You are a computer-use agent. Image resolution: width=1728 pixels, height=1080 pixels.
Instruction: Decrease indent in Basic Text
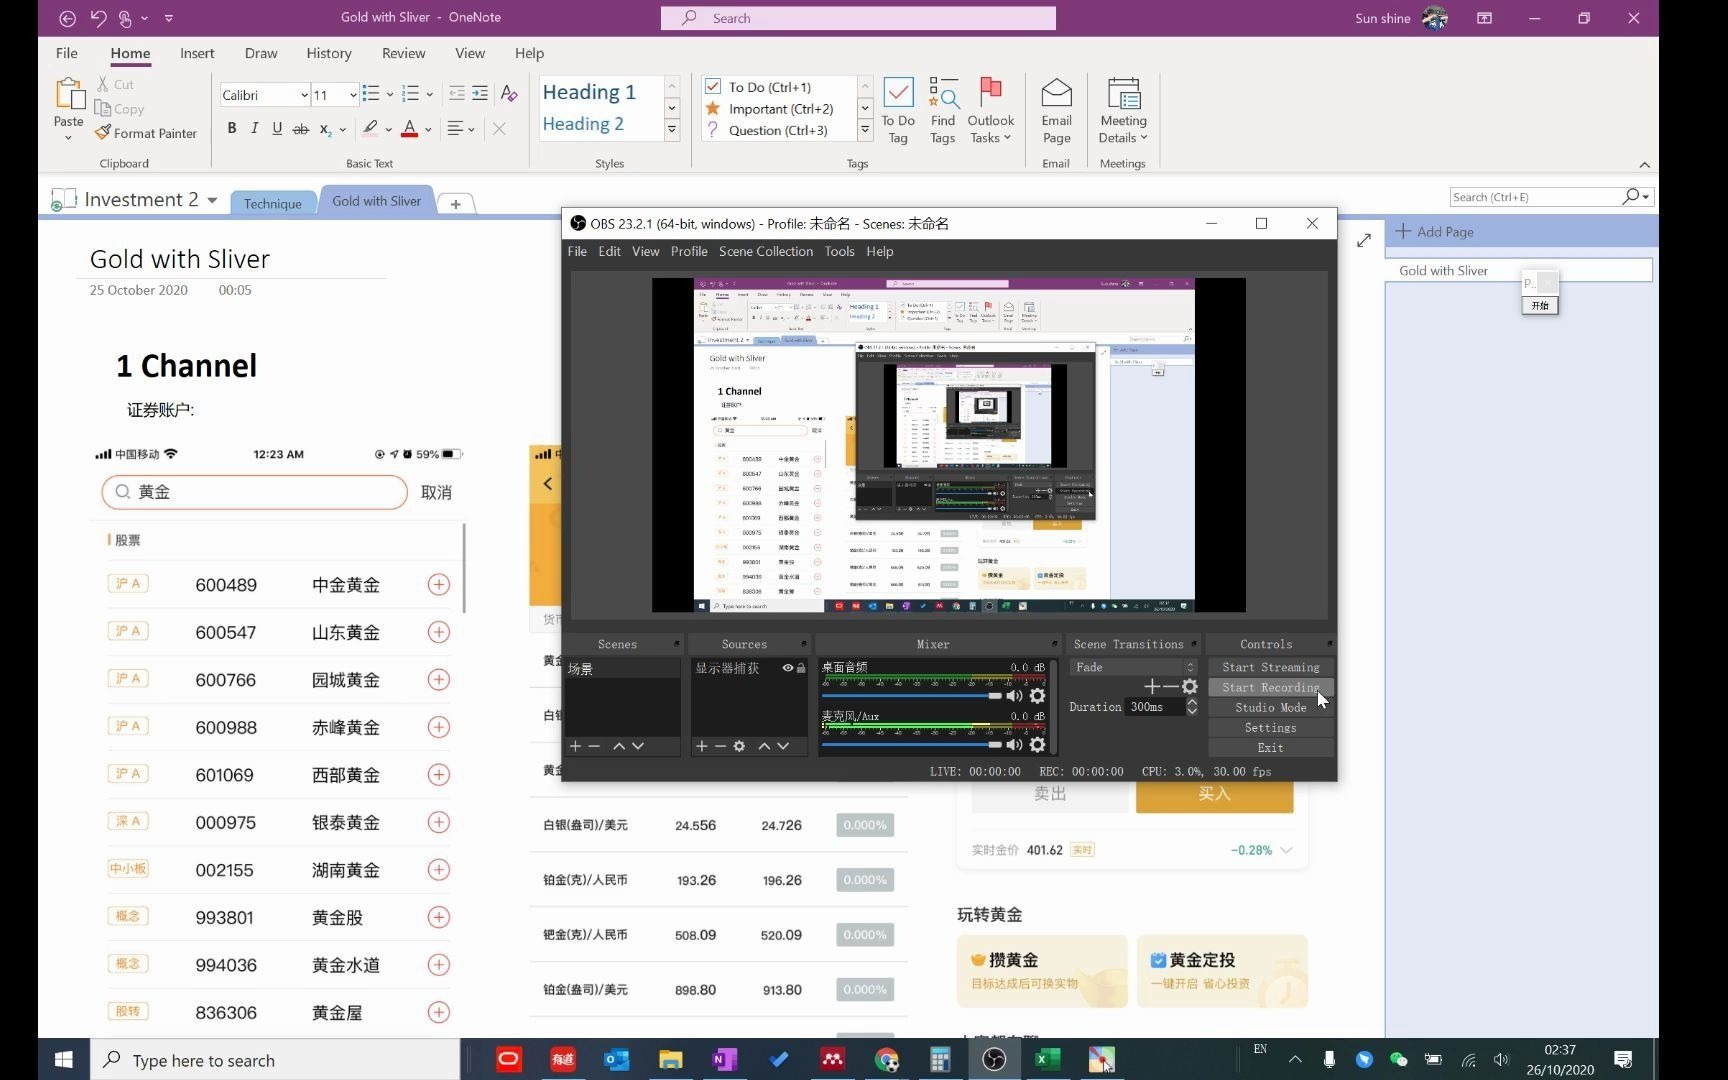click(x=457, y=94)
